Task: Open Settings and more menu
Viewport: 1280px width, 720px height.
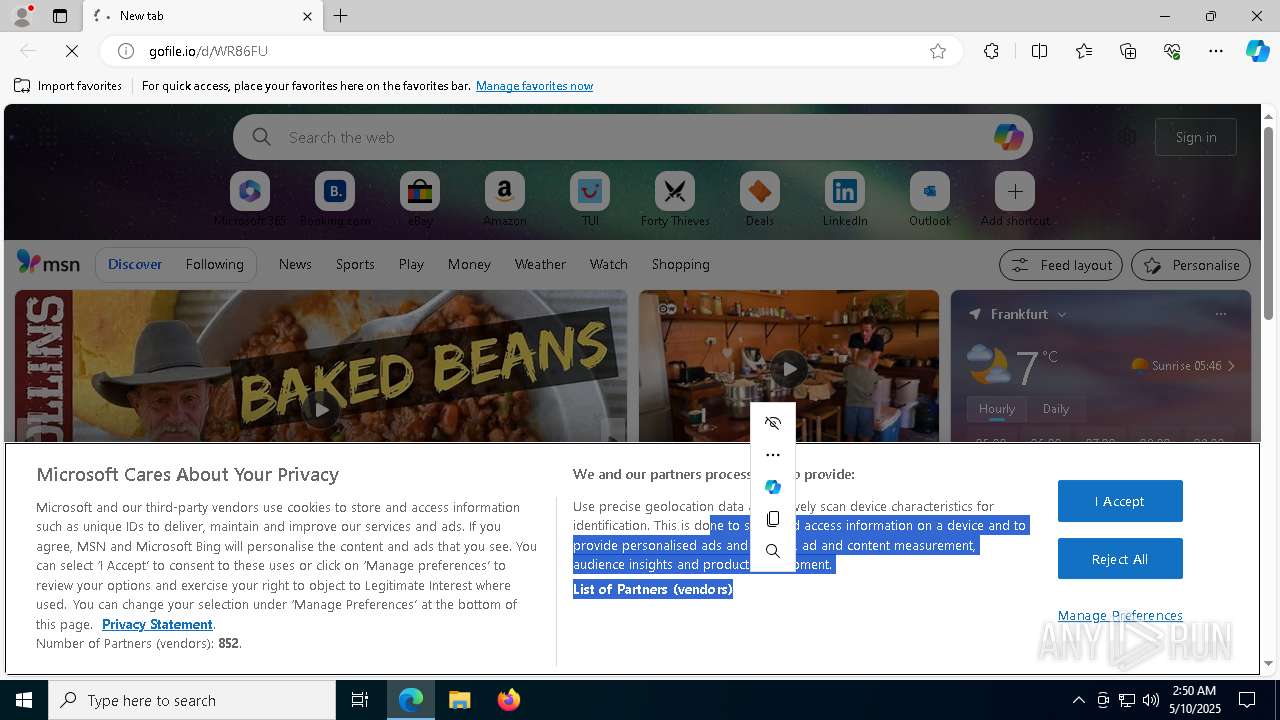Action: point(1216,51)
